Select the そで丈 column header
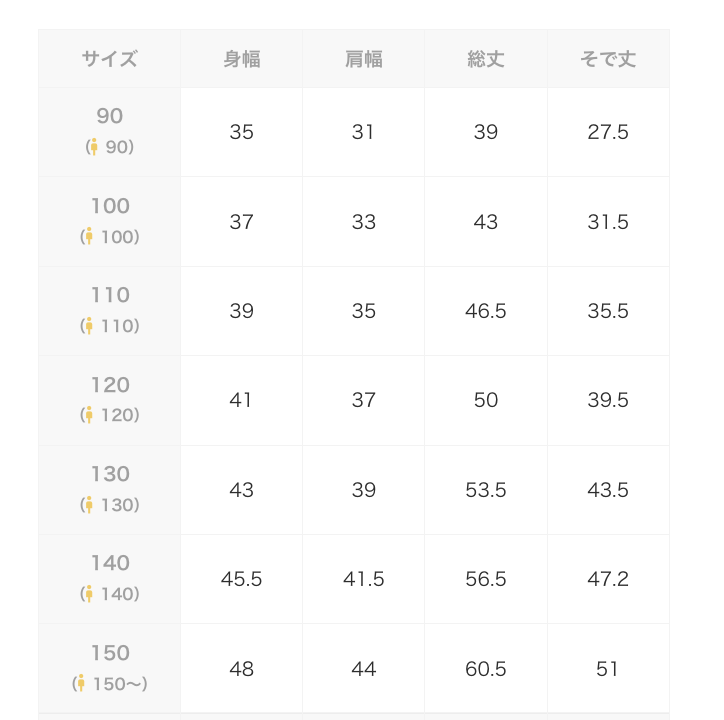The image size is (724, 720). coord(608,59)
